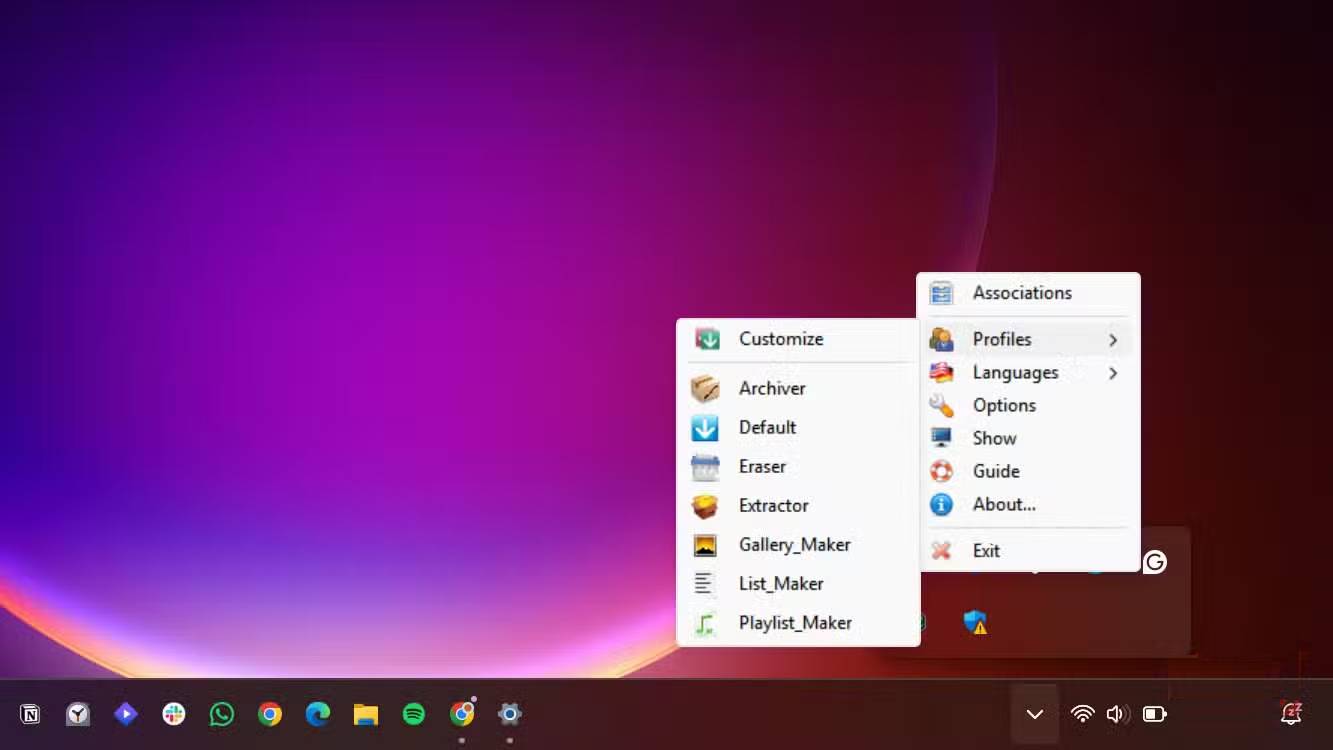Pick the Gallery_Maker profile icon
The width and height of the screenshot is (1333, 750).
pyautogui.click(x=705, y=545)
